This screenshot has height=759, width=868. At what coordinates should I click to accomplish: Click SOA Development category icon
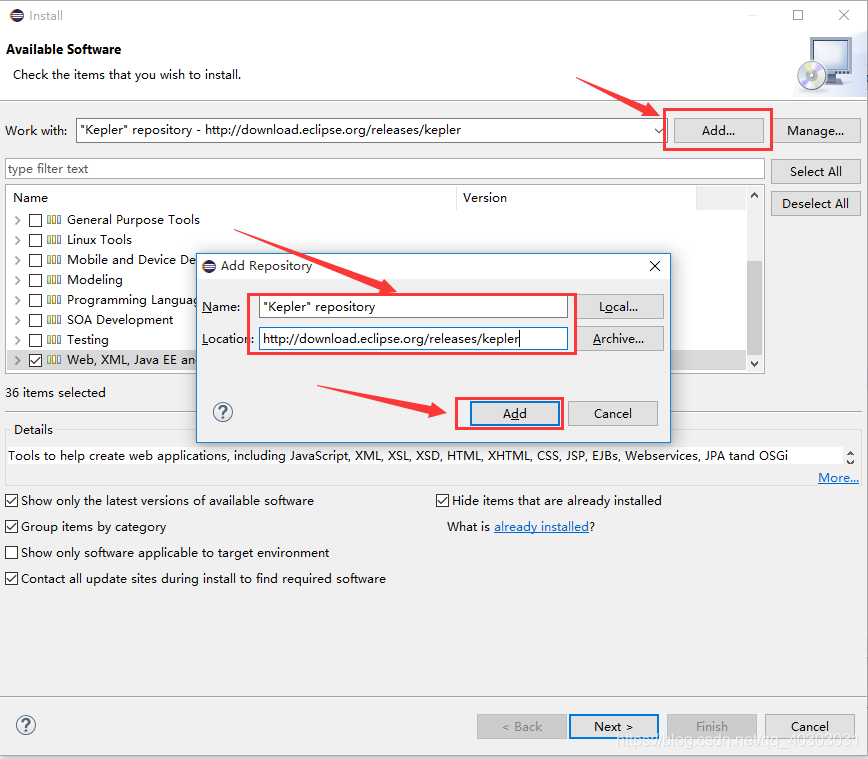(x=54, y=319)
